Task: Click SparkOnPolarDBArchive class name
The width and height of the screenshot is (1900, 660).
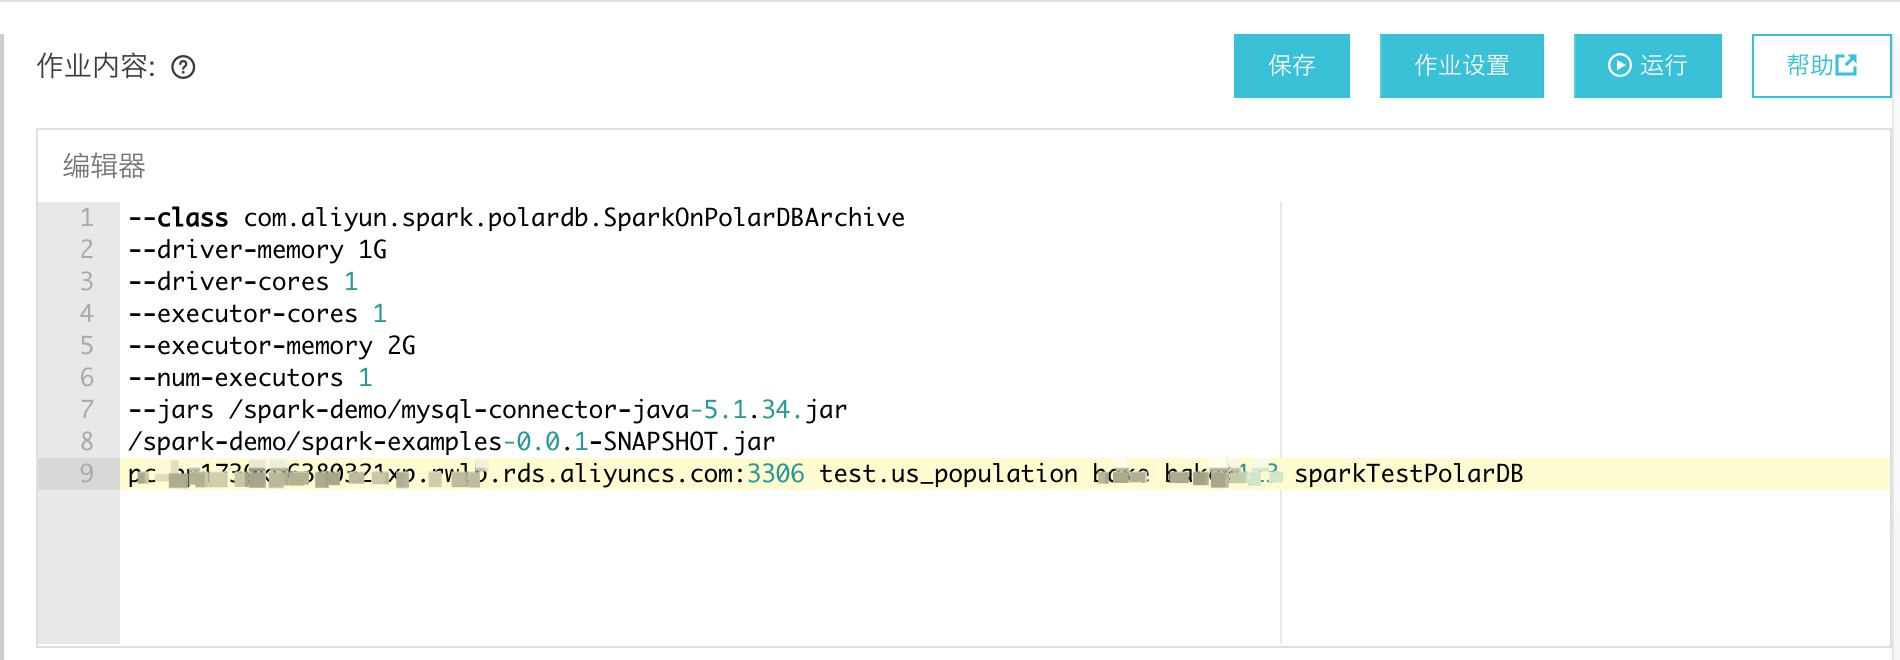Action: pyautogui.click(x=754, y=218)
